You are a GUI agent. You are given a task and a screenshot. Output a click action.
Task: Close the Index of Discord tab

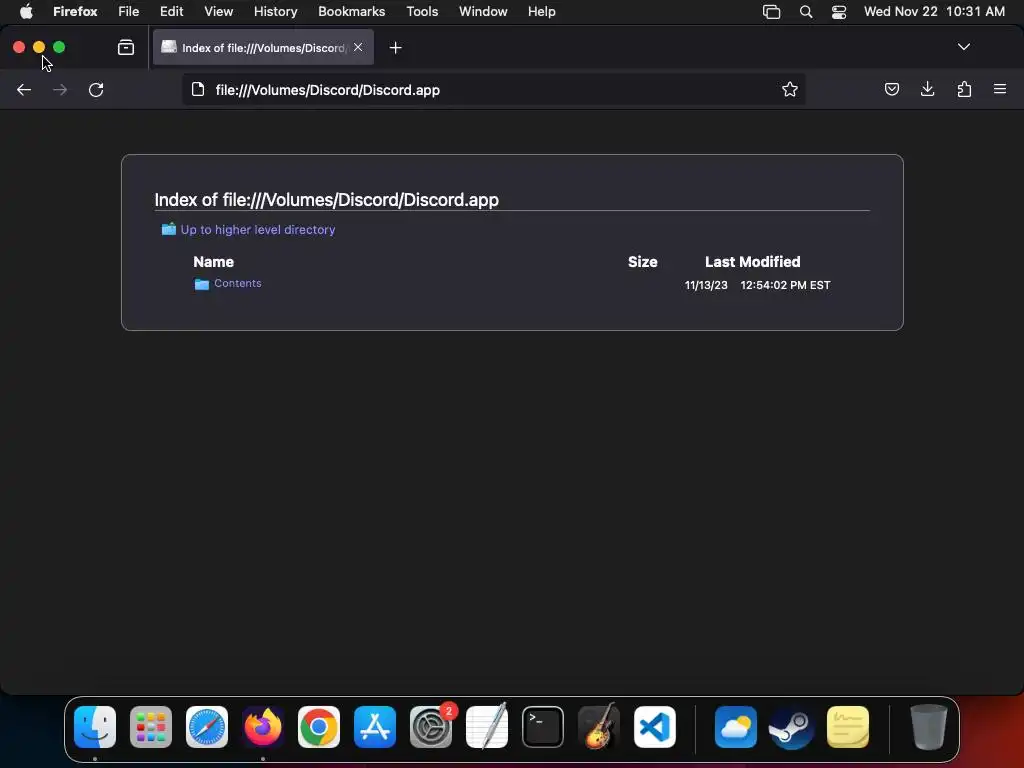[x=358, y=47]
